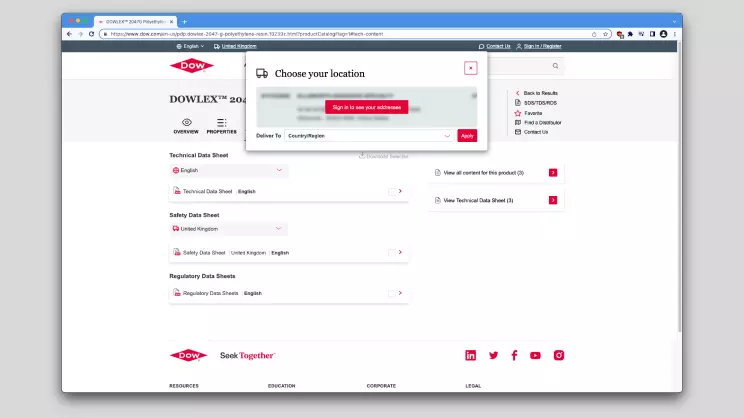Viewport: 744px width, 418px height.
Task: Click Find a Distributor
Action: [x=538, y=122]
